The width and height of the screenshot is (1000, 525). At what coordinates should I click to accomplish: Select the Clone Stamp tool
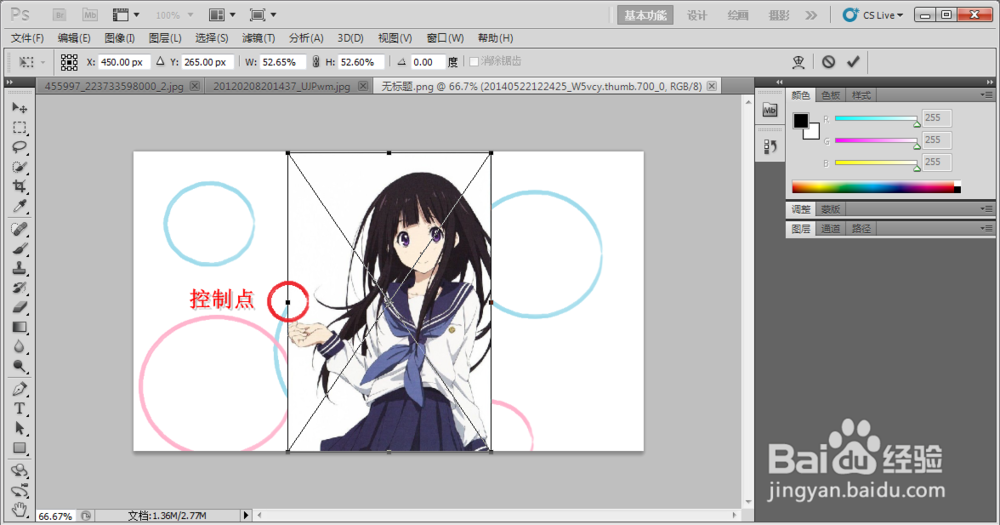[20, 268]
